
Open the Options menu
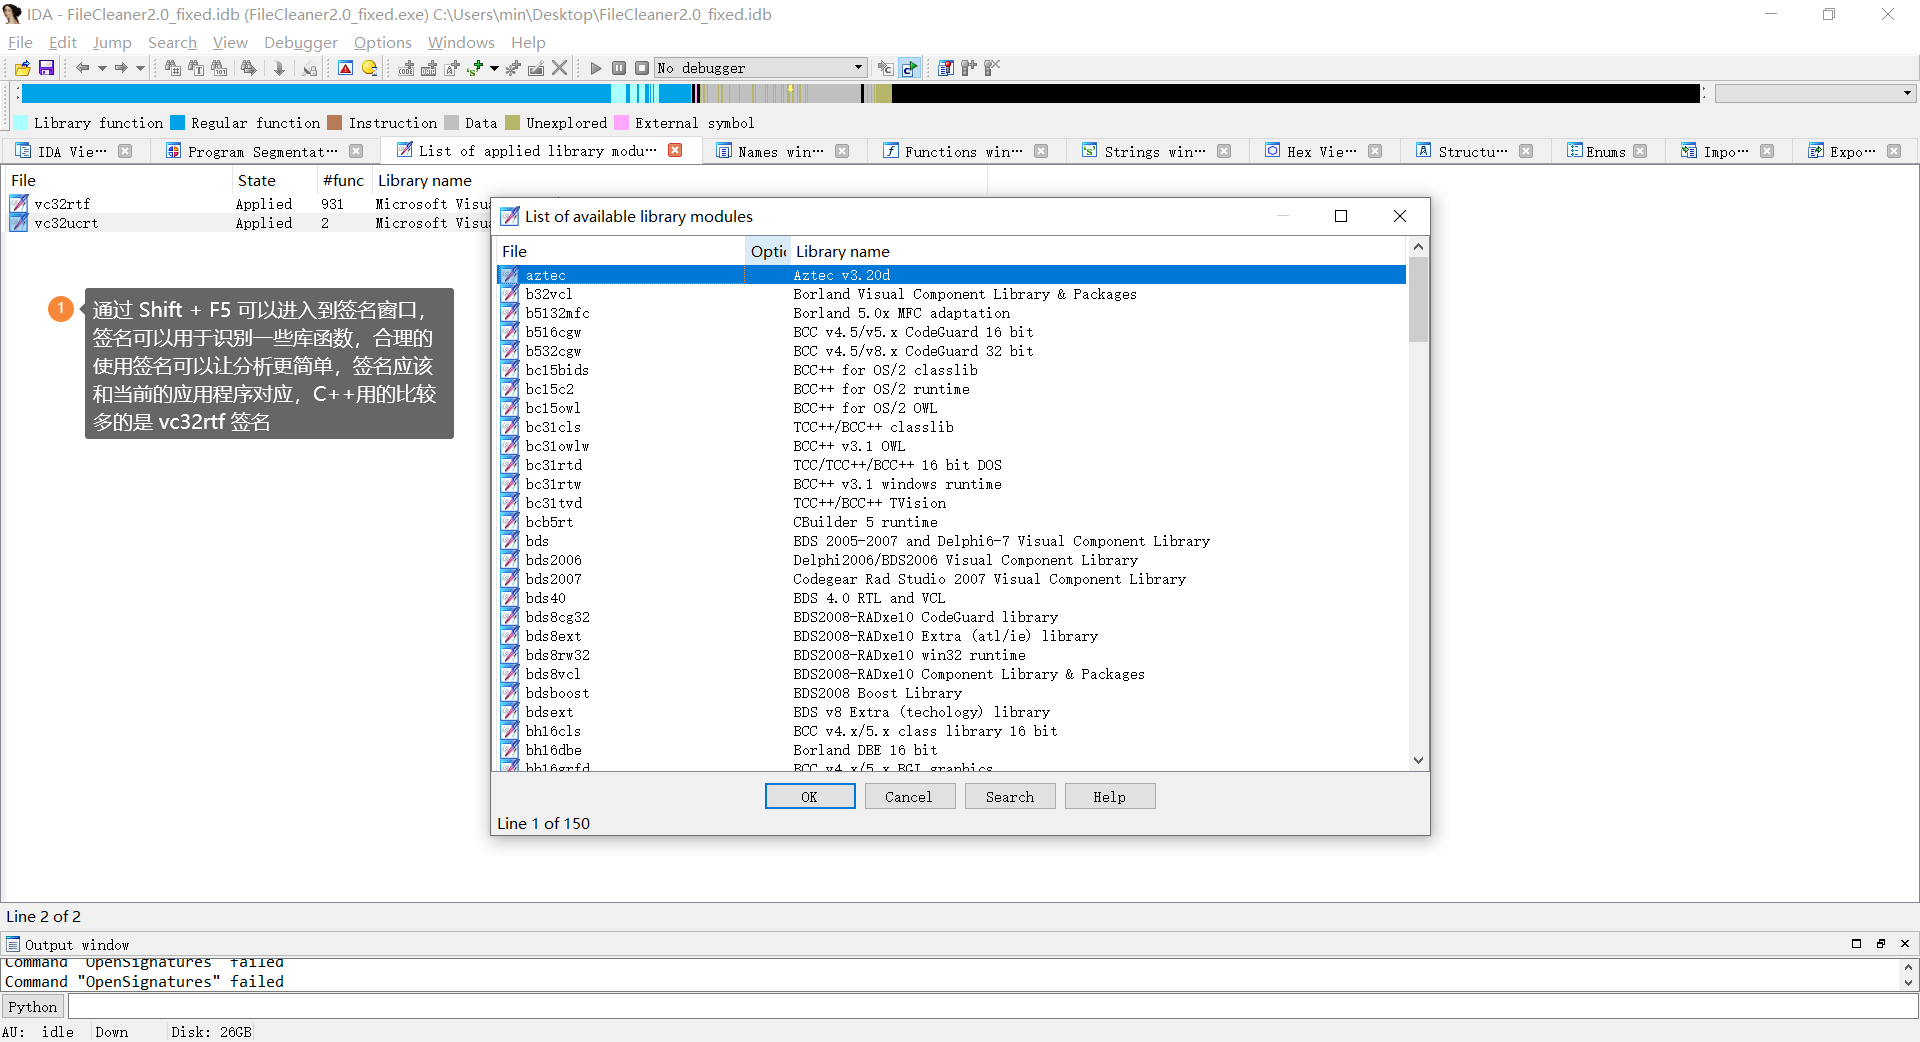383,42
